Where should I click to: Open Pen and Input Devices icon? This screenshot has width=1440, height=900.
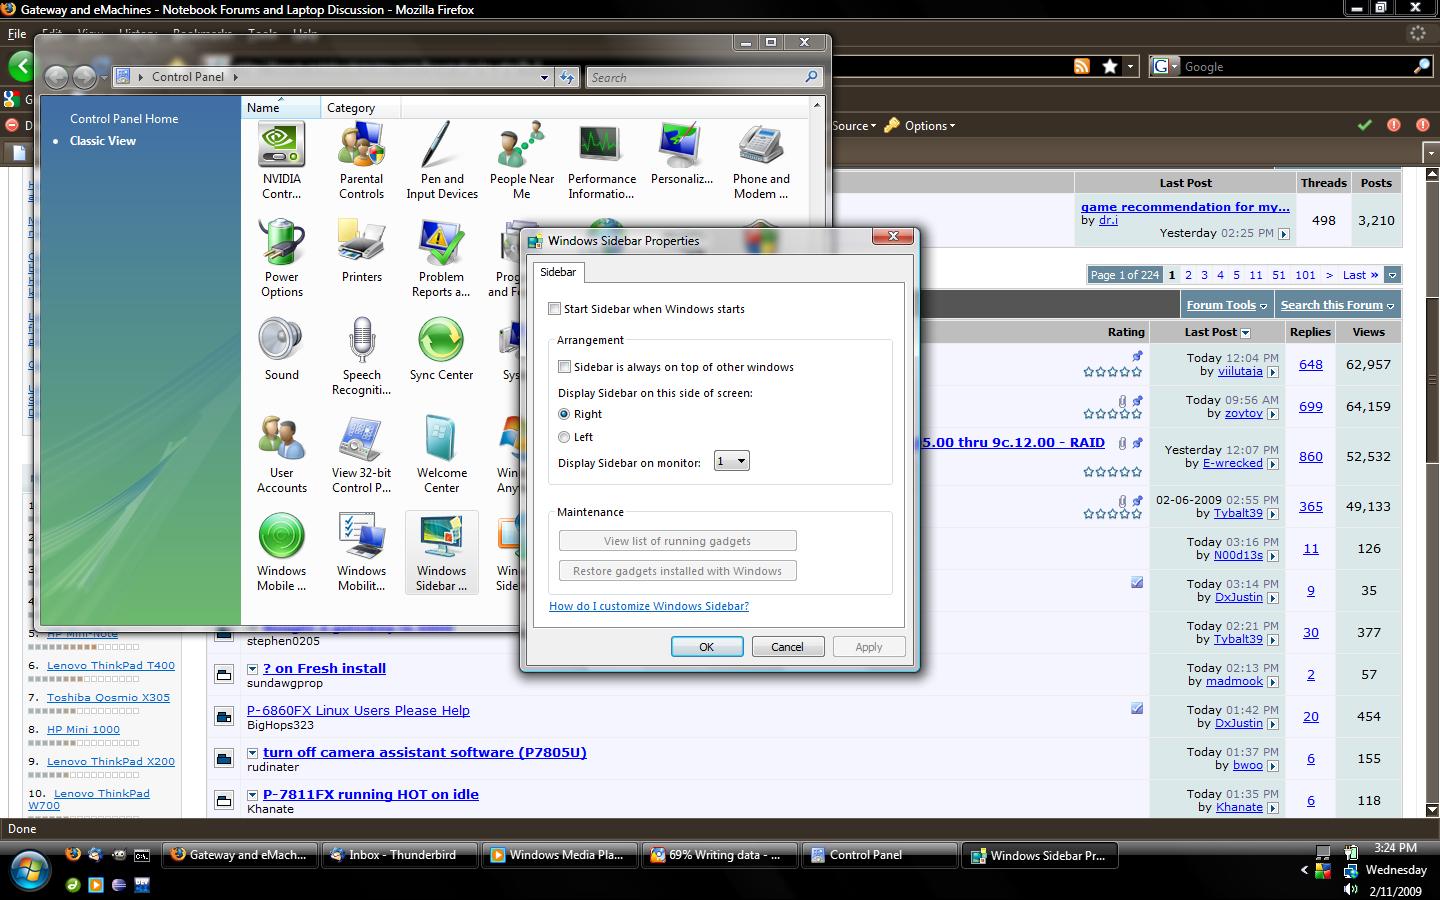tap(442, 161)
